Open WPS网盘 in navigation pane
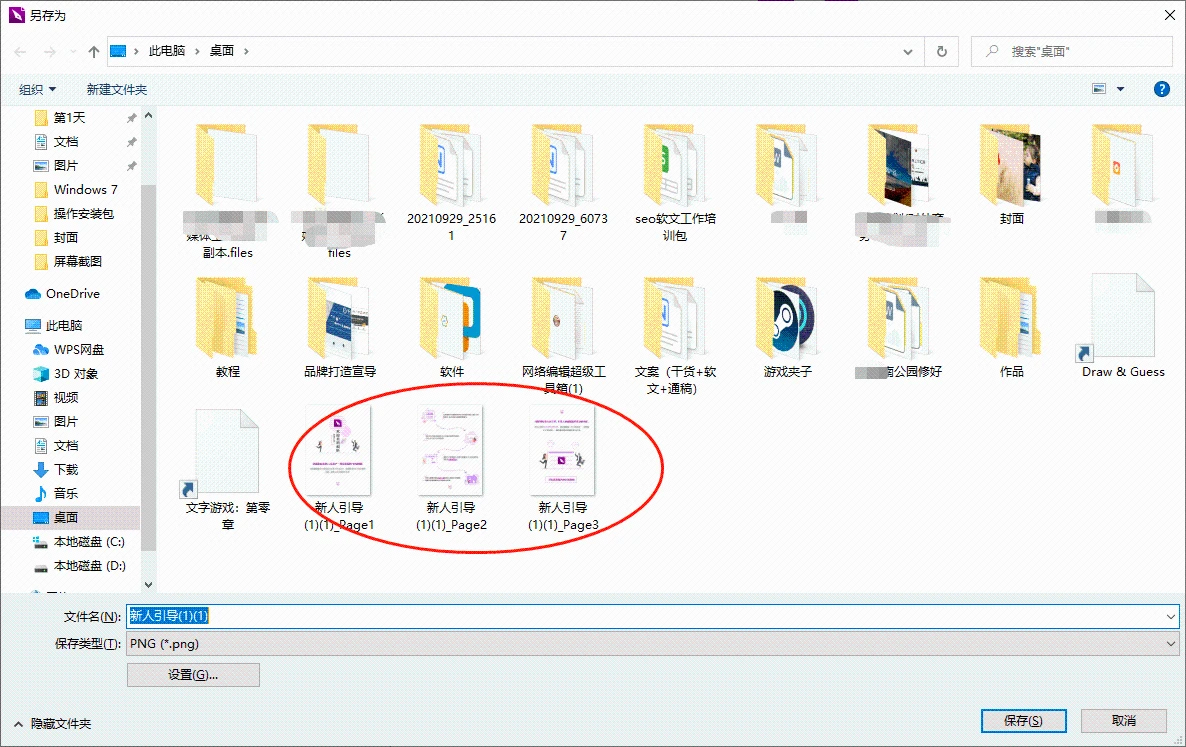Screen dimensions: 1186x747 click(x=79, y=350)
